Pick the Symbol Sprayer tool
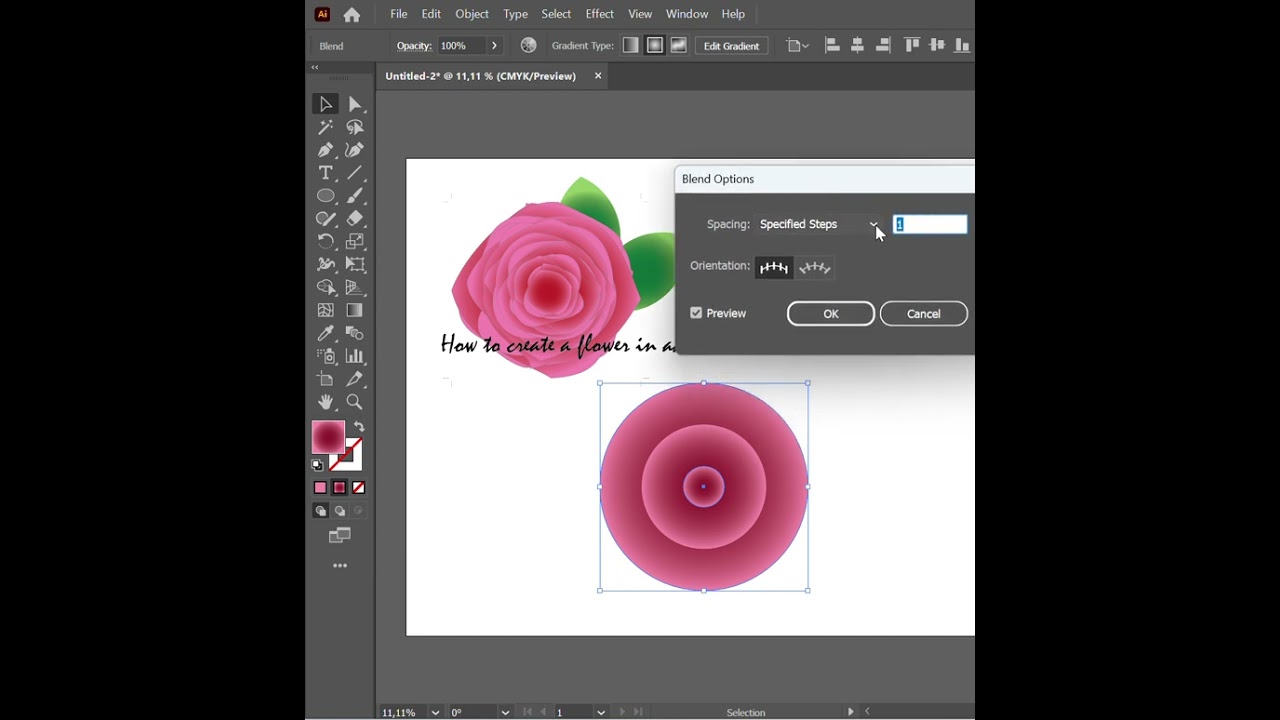 point(325,356)
